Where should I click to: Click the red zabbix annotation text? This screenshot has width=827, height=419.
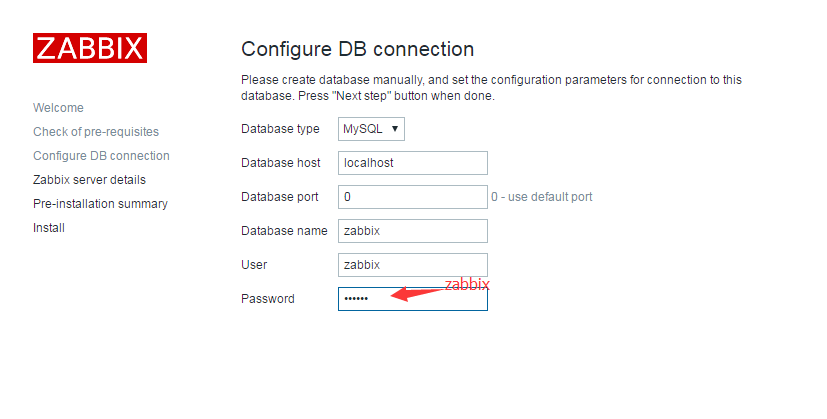click(x=466, y=284)
